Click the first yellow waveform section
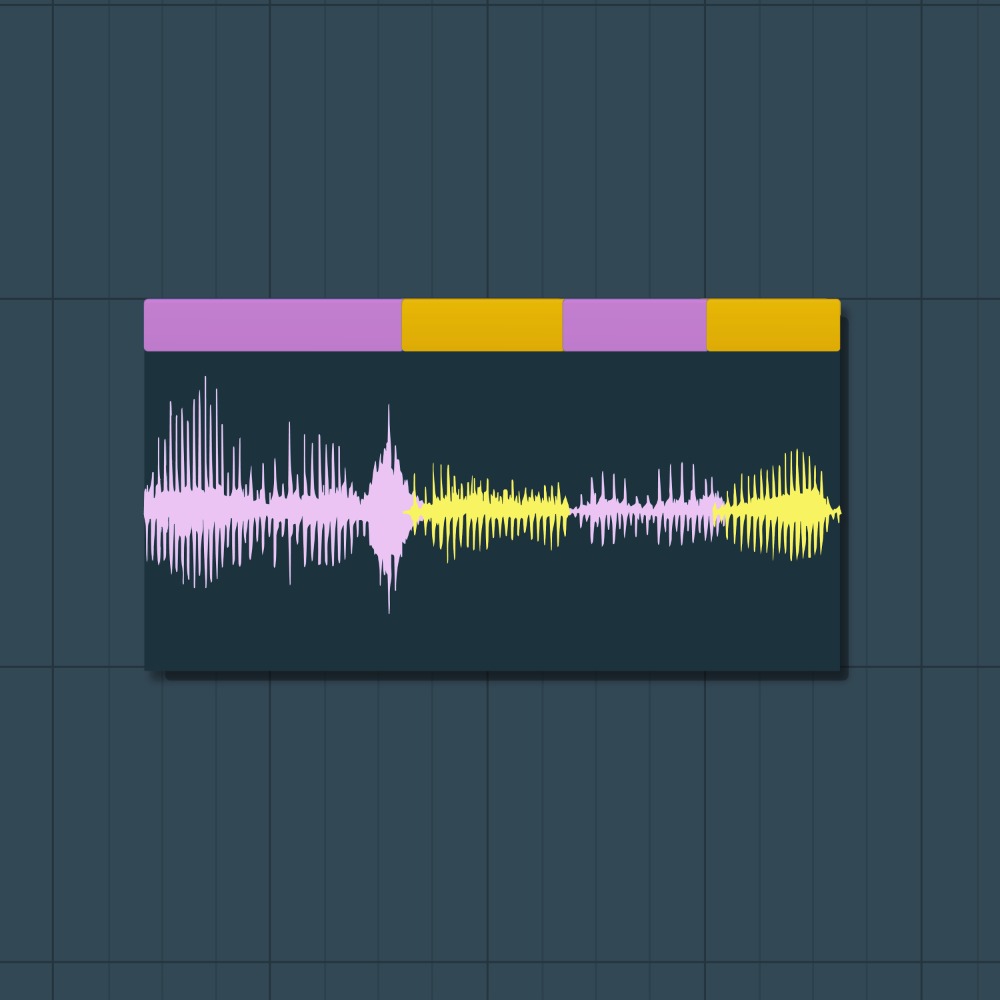Image resolution: width=1000 pixels, height=1000 pixels. (x=491, y=511)
